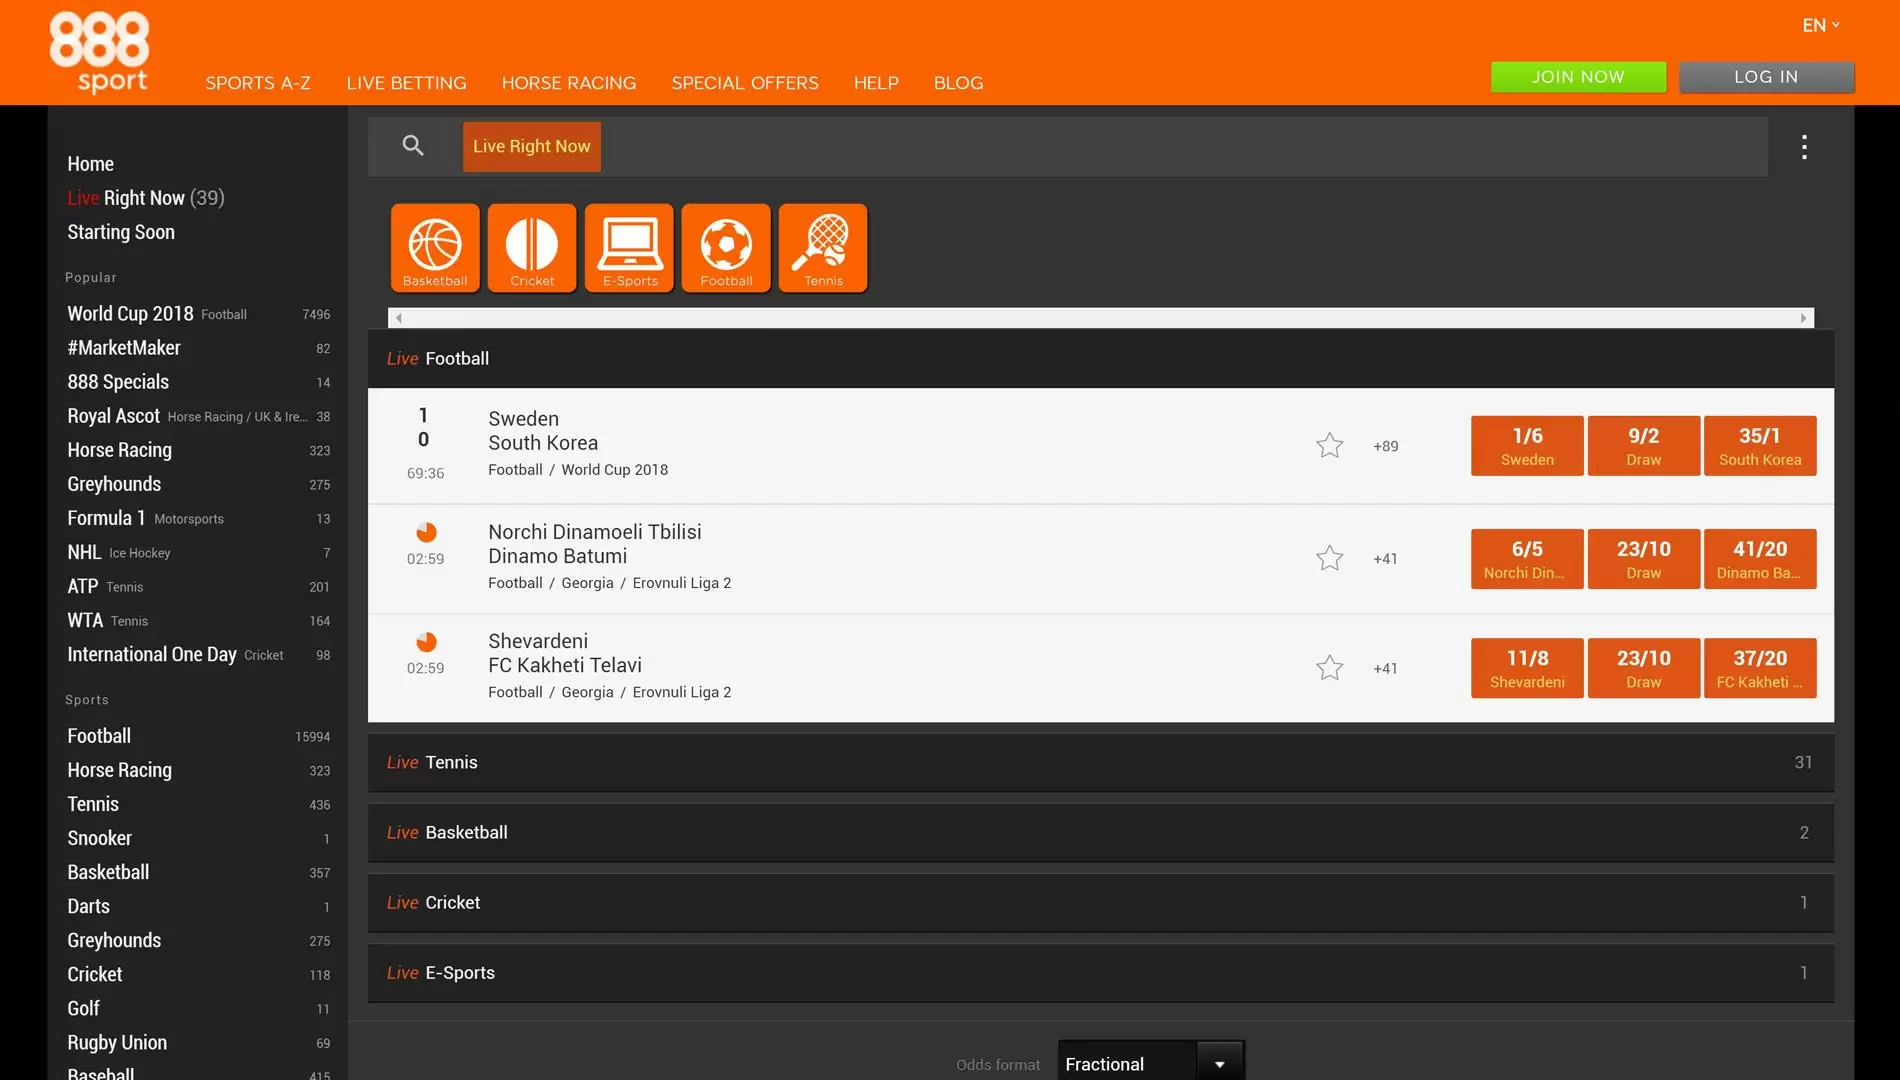
Task: Open Starting Soon sidebar link
Action: [121, 232]
